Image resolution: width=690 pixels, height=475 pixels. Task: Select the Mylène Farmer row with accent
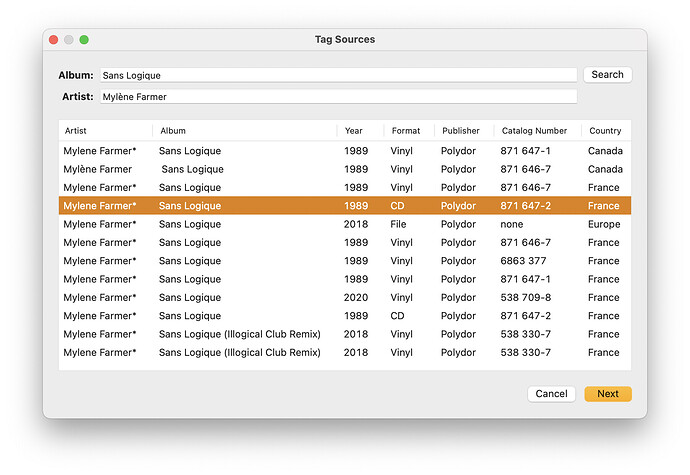345,169
